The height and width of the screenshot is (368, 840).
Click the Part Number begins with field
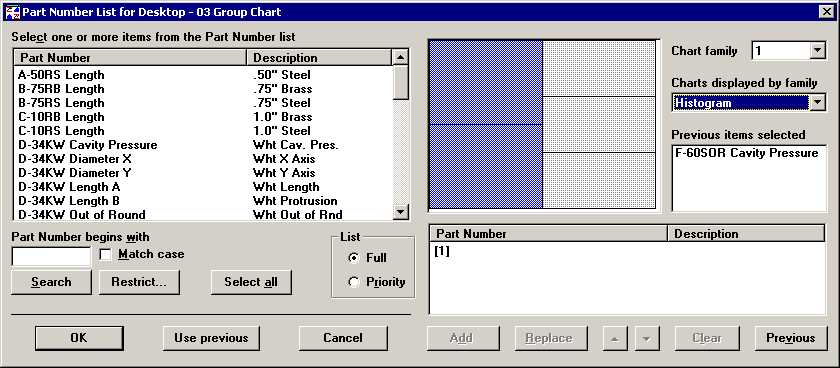click(51, 257)
